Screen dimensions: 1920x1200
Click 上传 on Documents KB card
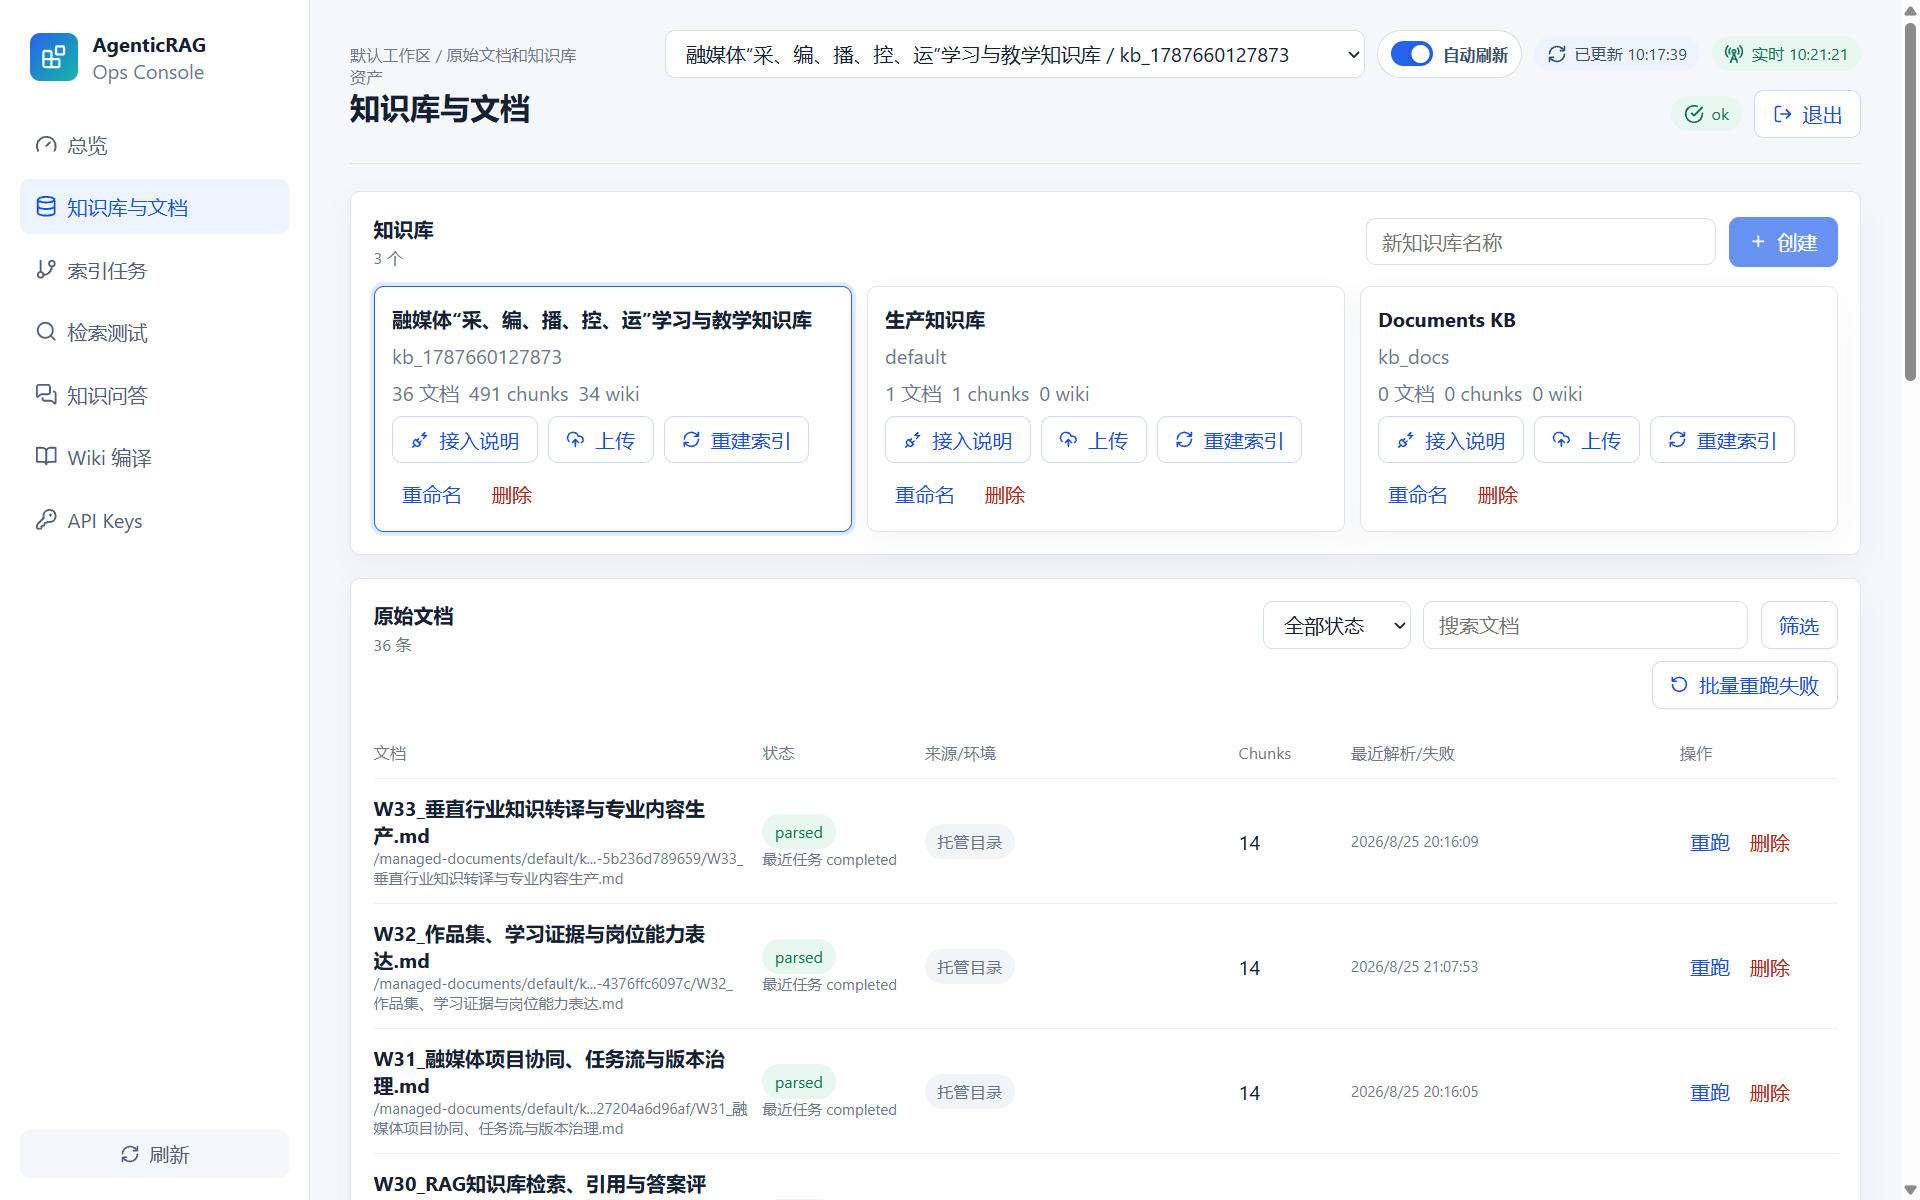click(x=1587, y=440)
